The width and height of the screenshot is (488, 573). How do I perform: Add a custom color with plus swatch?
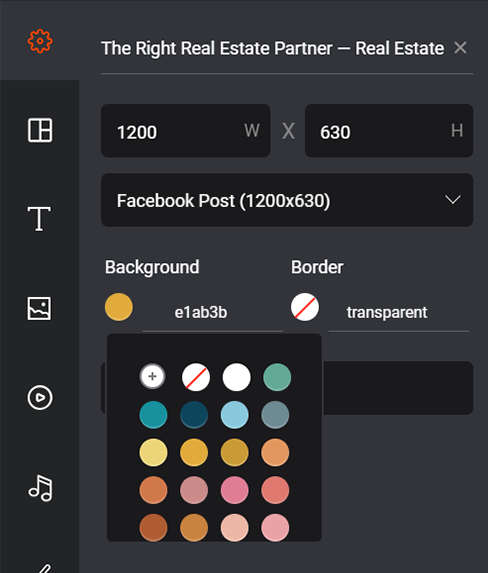152,376
